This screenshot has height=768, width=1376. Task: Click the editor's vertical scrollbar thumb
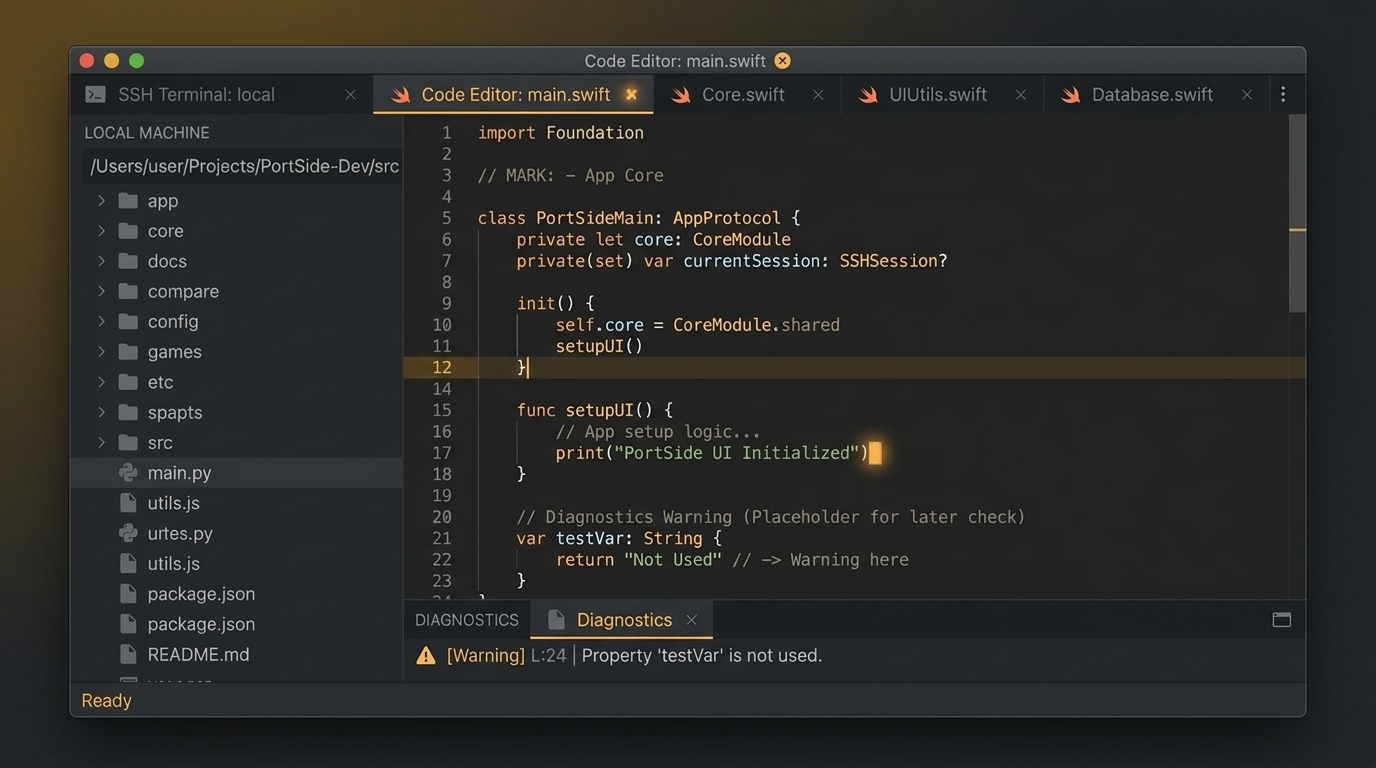[1297, 213]
